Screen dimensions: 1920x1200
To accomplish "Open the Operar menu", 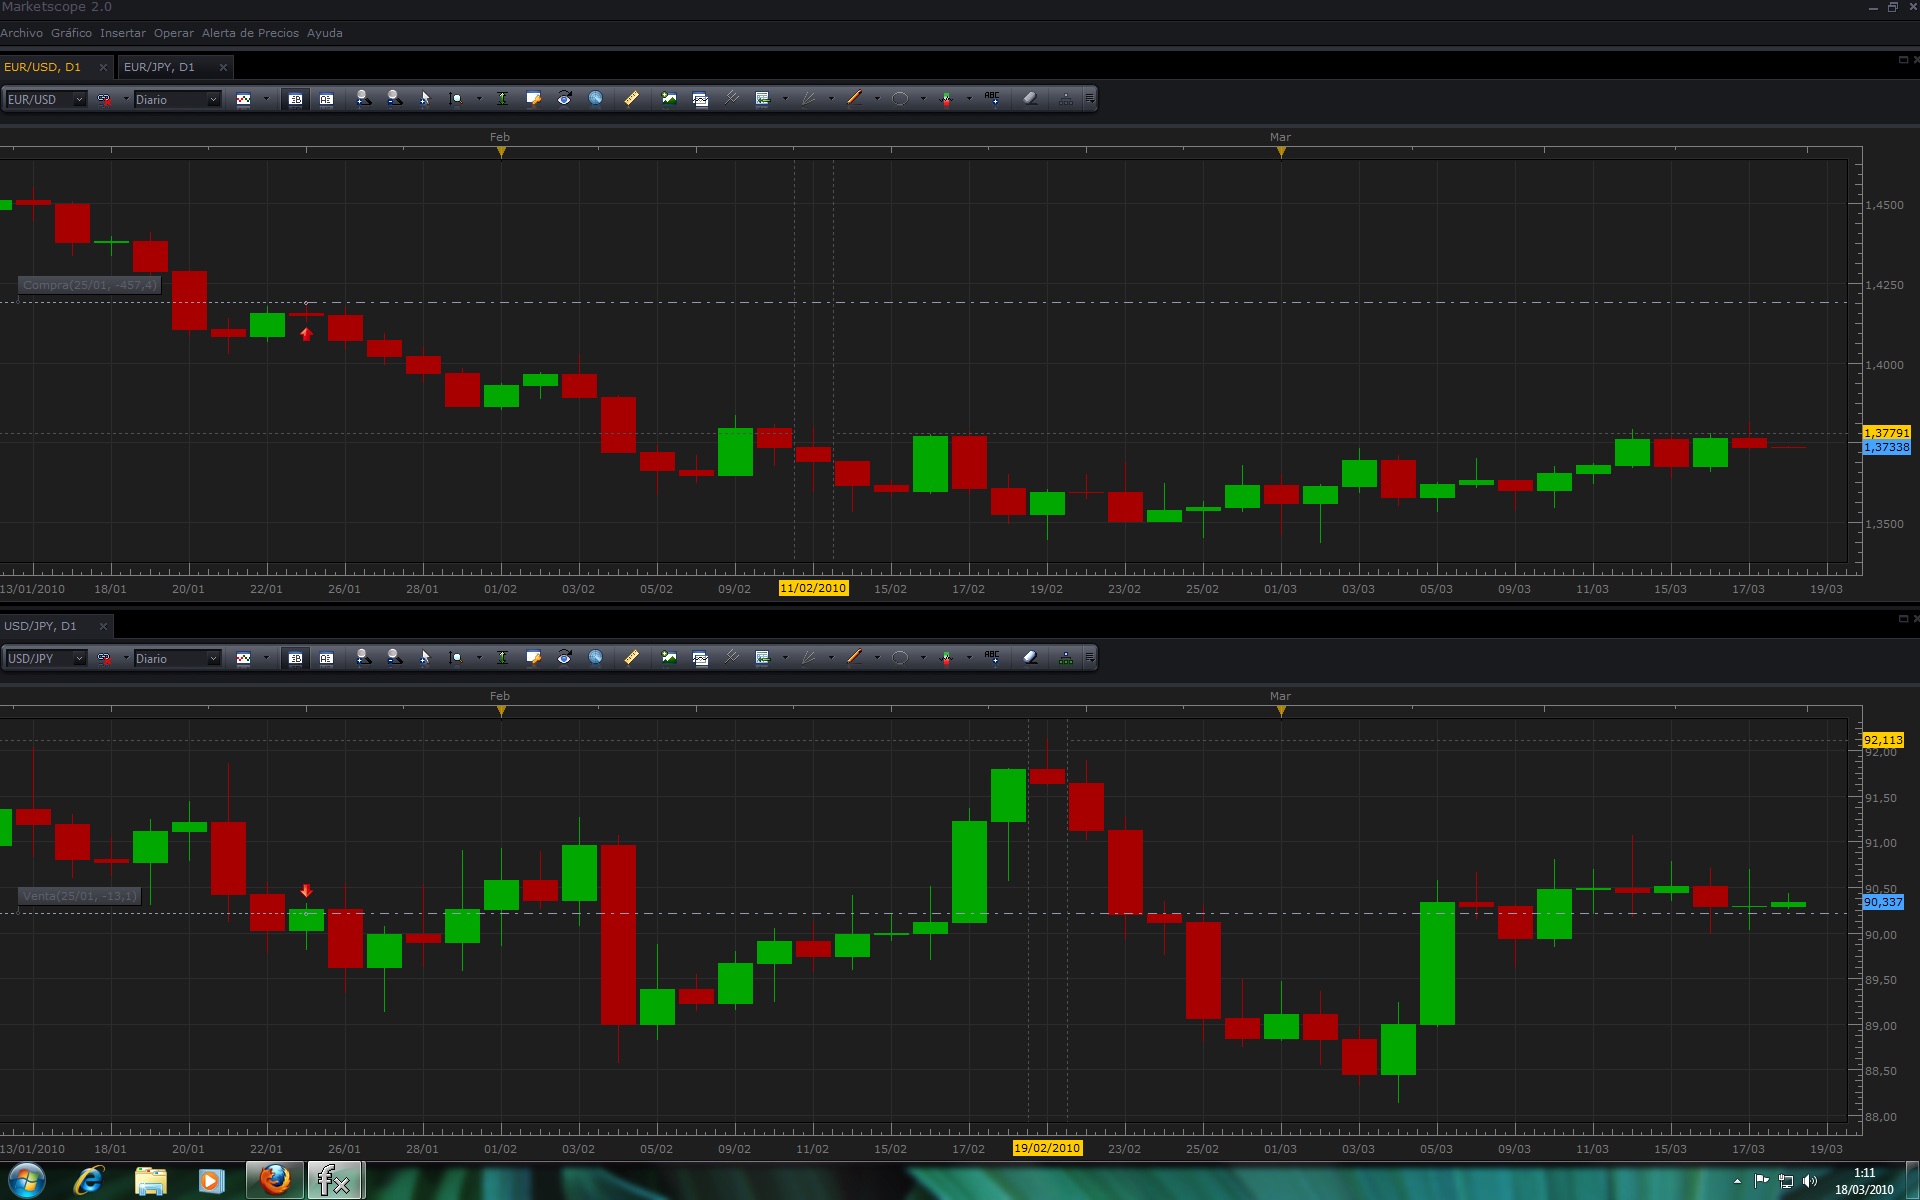I will pos(173,33).
